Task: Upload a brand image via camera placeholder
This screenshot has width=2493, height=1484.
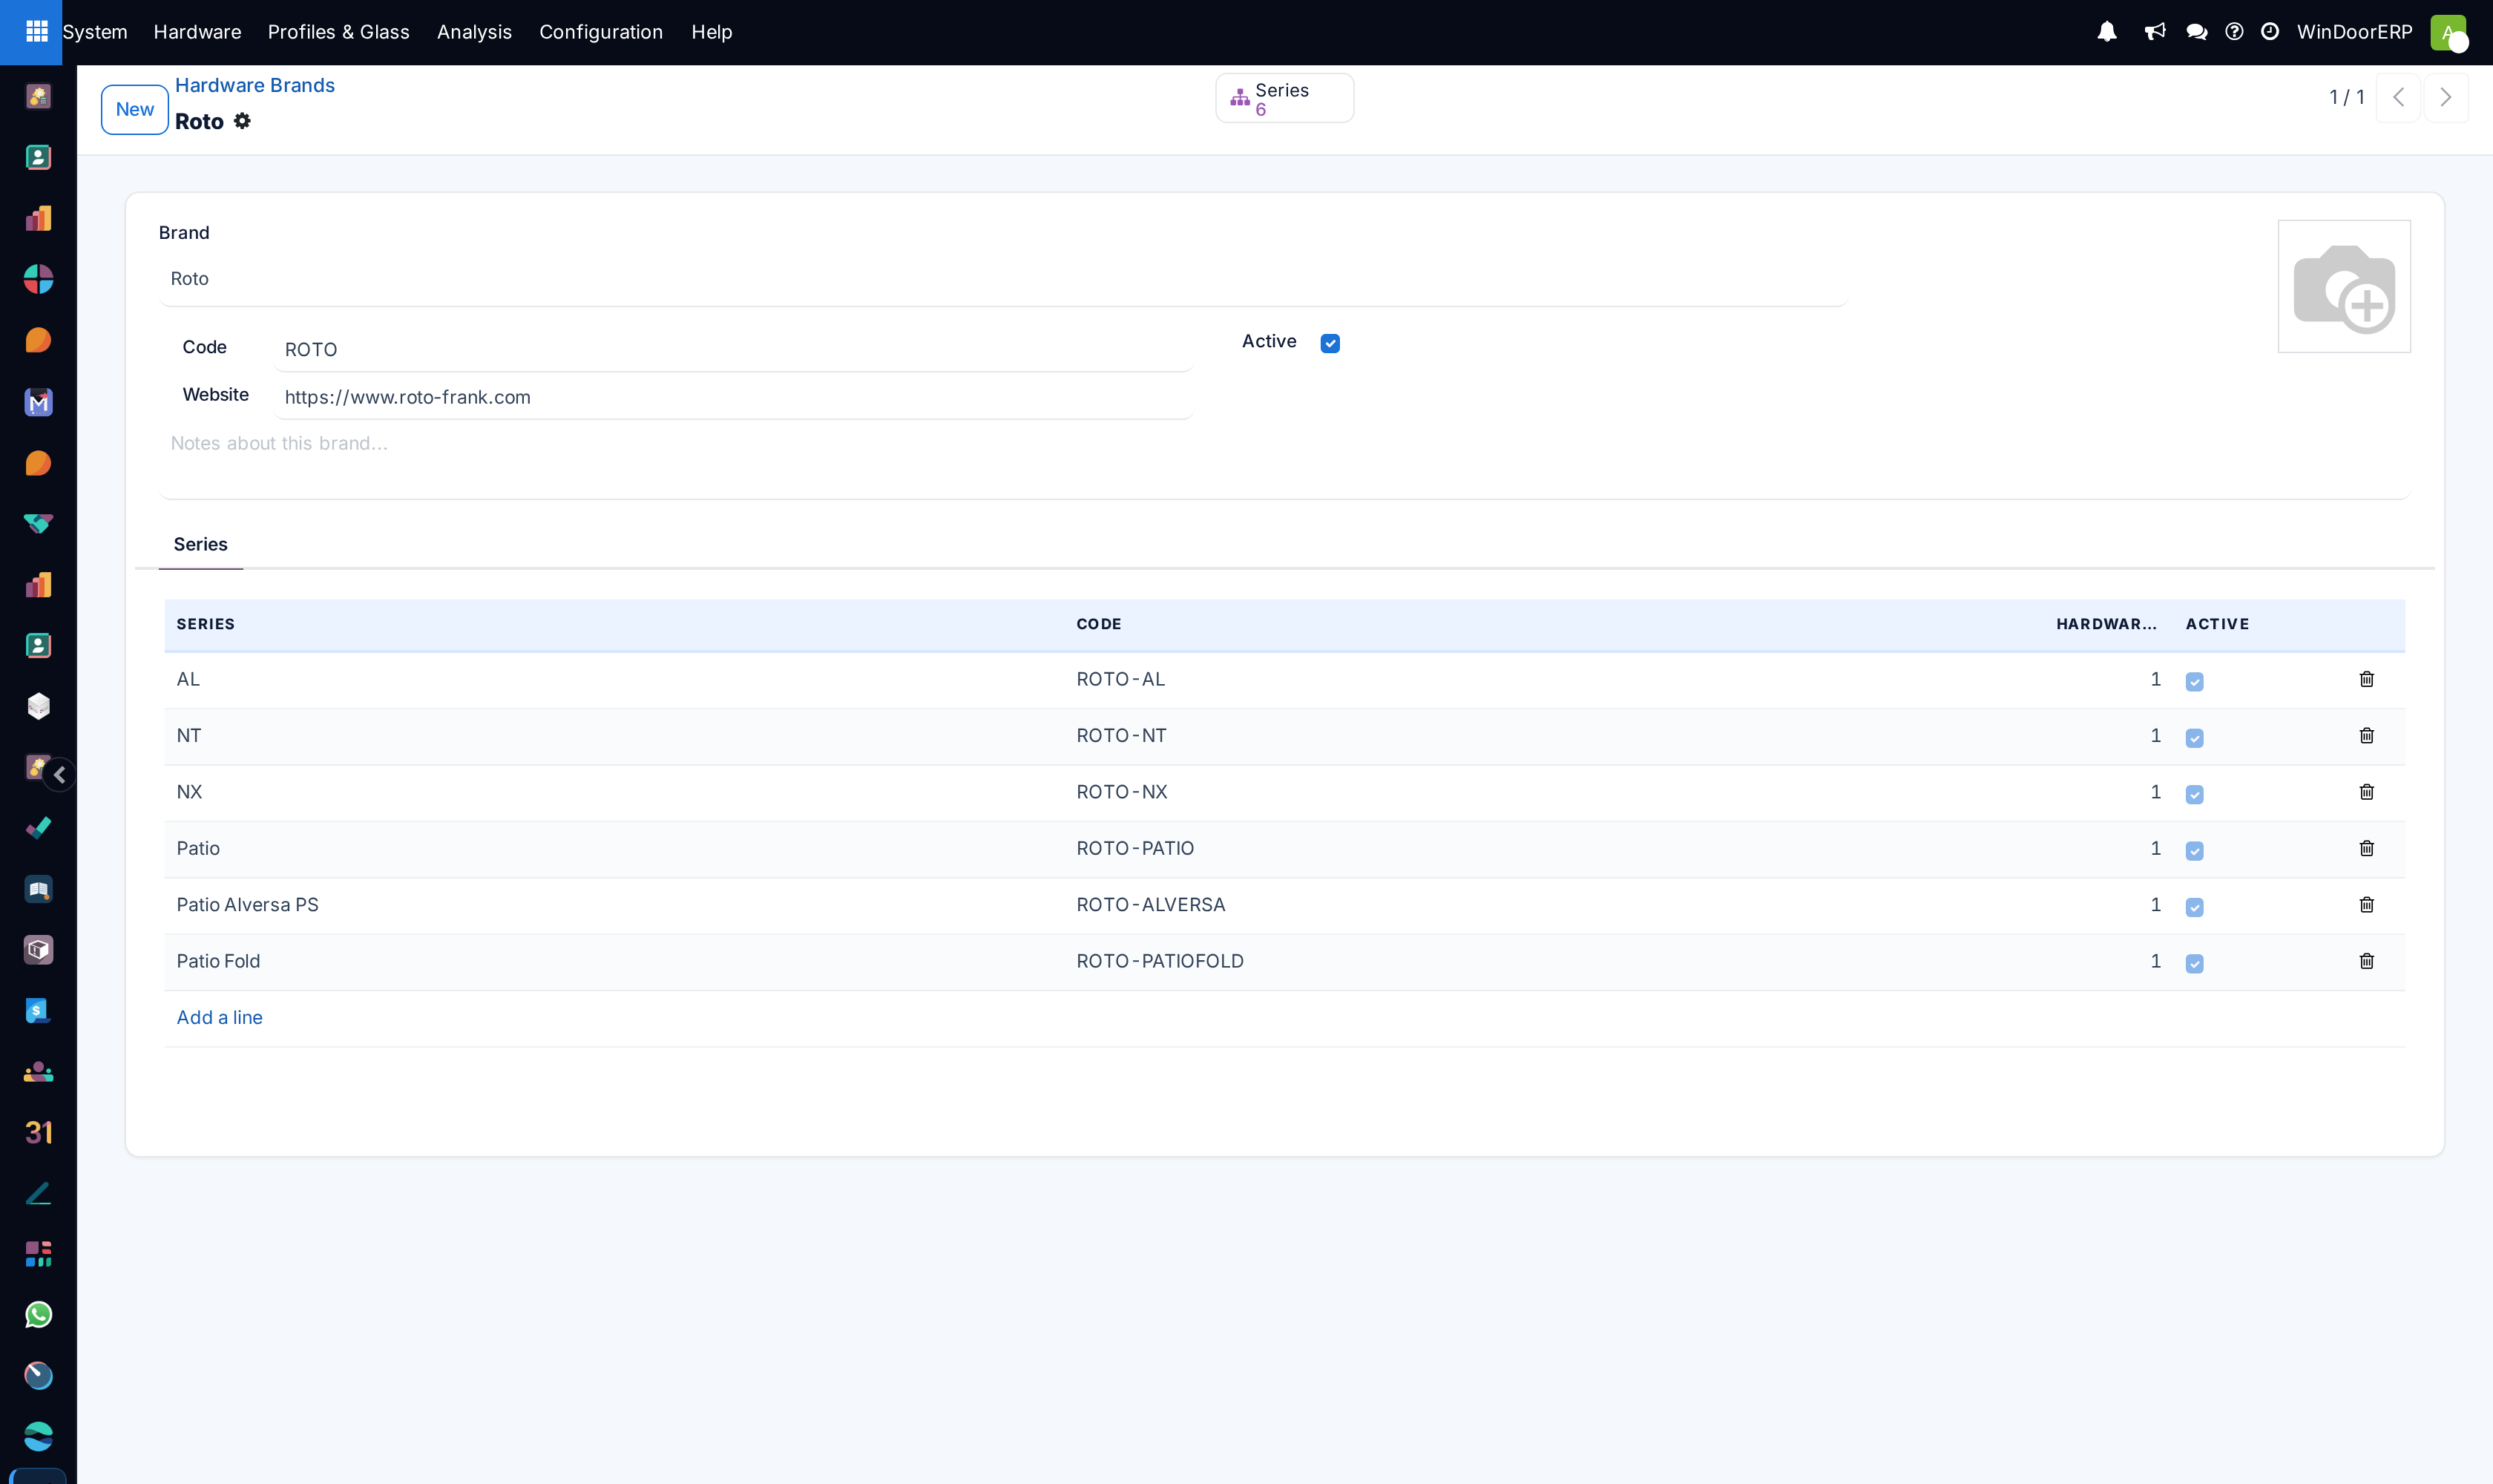Action: click(2344, 287)
